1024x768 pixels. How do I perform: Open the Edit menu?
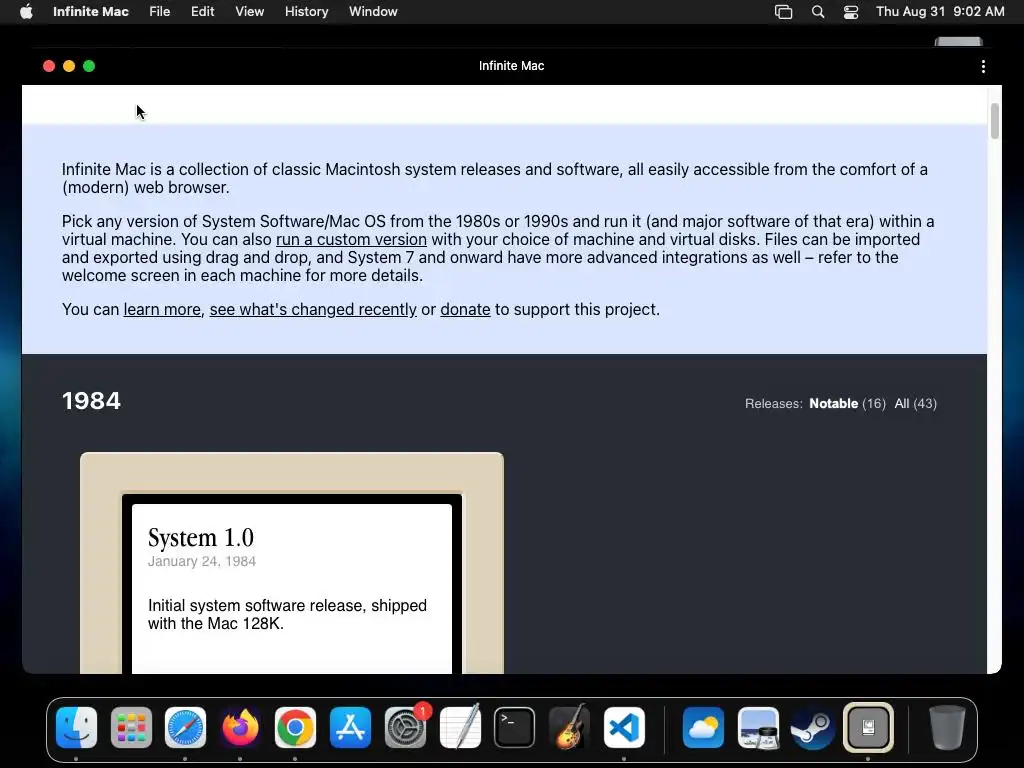click(x=202, y=12)
